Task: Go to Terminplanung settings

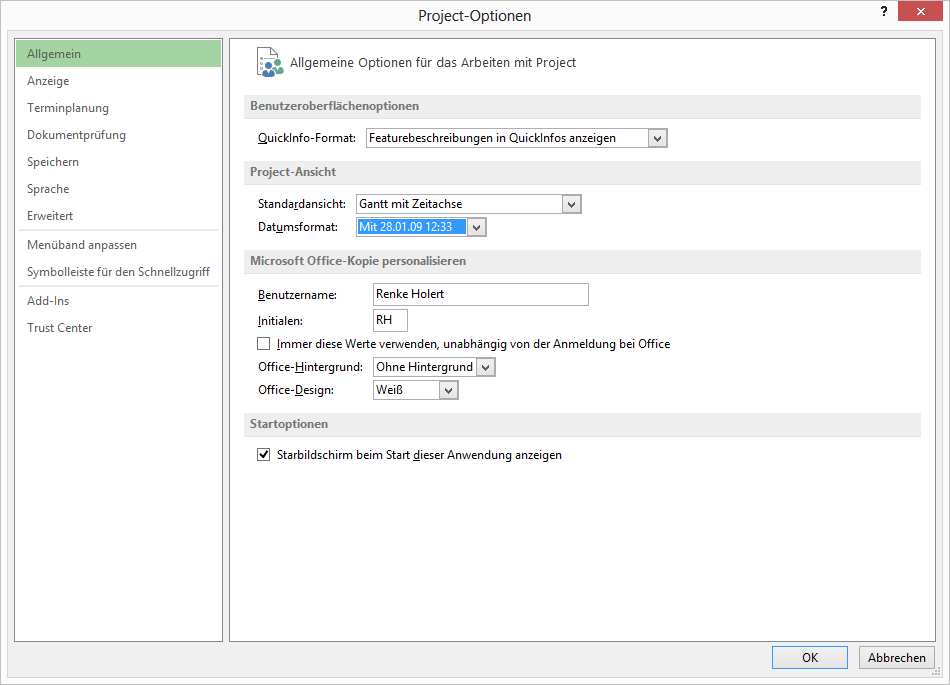Action: 119,108
